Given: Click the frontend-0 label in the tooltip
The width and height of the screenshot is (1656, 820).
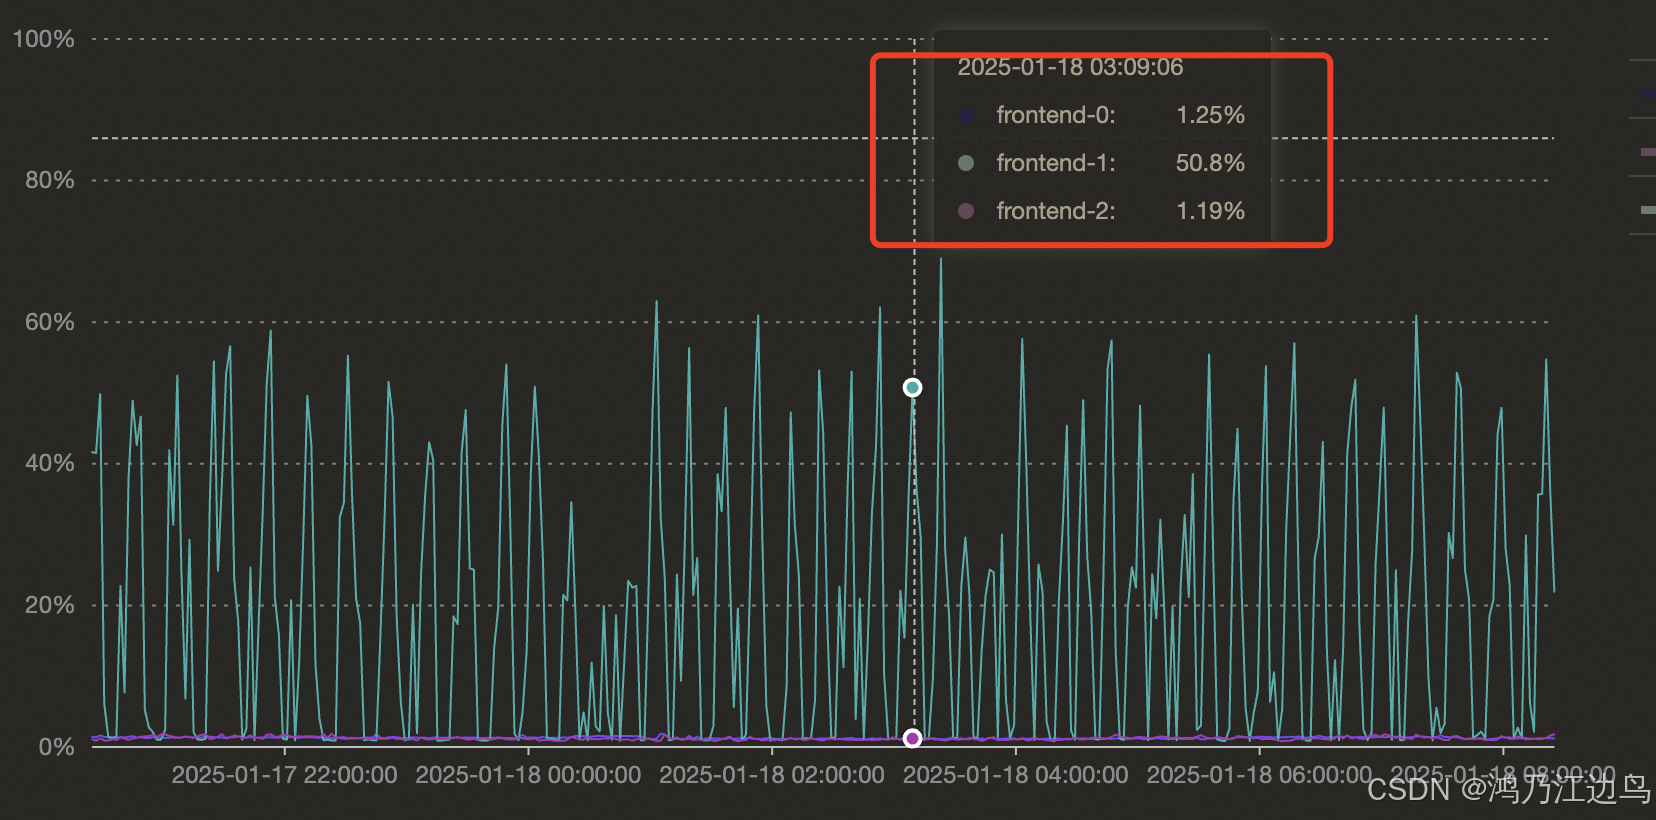Looking at the screenshot, I should [1056, 115].
